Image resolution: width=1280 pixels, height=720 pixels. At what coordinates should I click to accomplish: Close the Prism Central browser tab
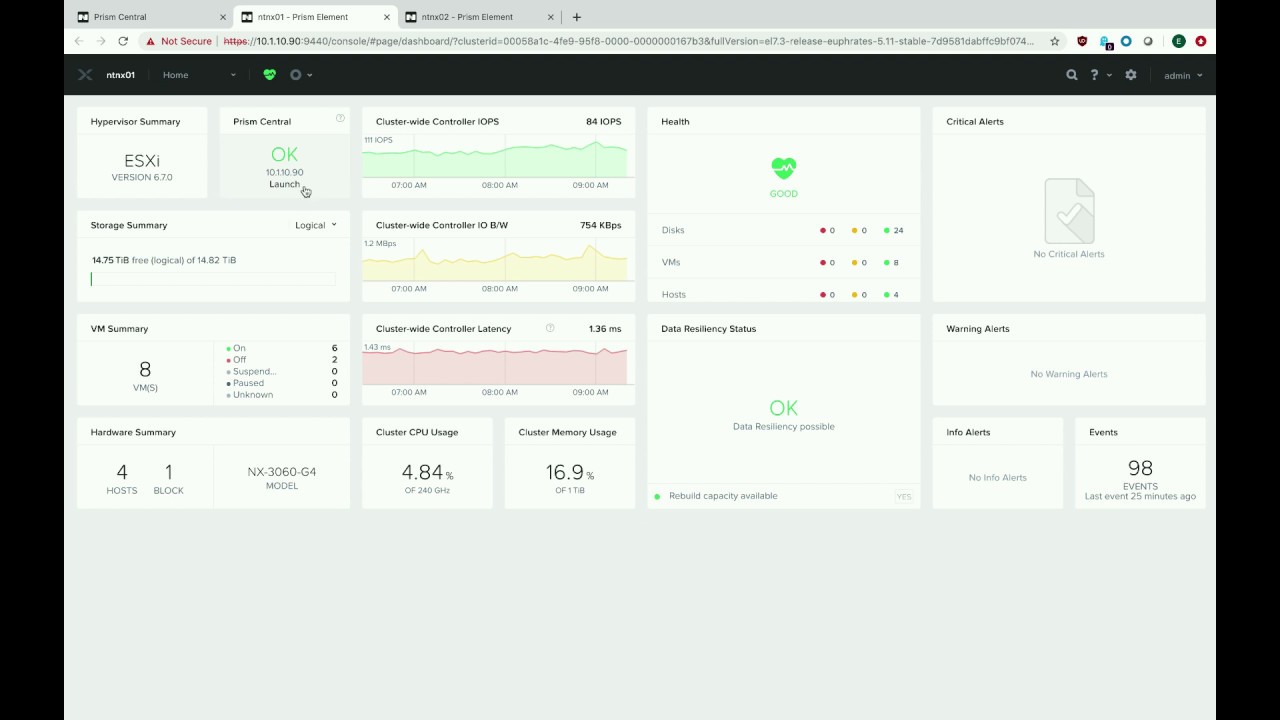tap(223, 17)
